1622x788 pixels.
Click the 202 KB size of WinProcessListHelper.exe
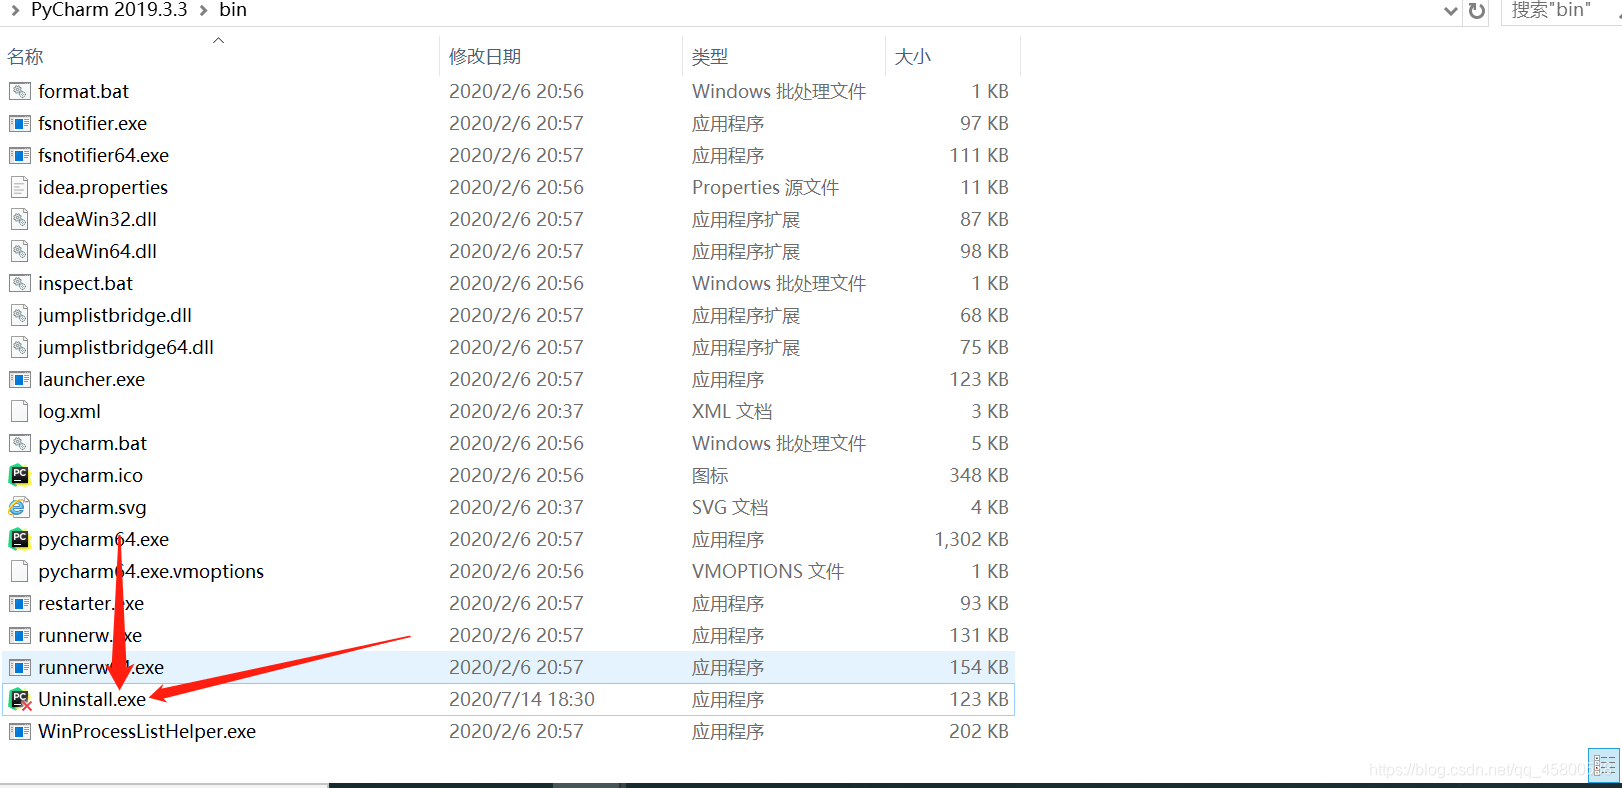(x=979, y=731)
